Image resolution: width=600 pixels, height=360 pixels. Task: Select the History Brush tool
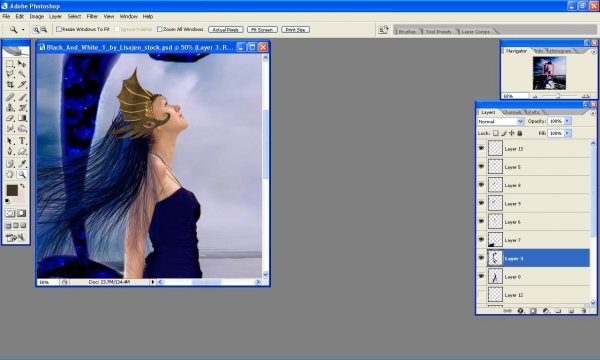click(x=22, y=108)
